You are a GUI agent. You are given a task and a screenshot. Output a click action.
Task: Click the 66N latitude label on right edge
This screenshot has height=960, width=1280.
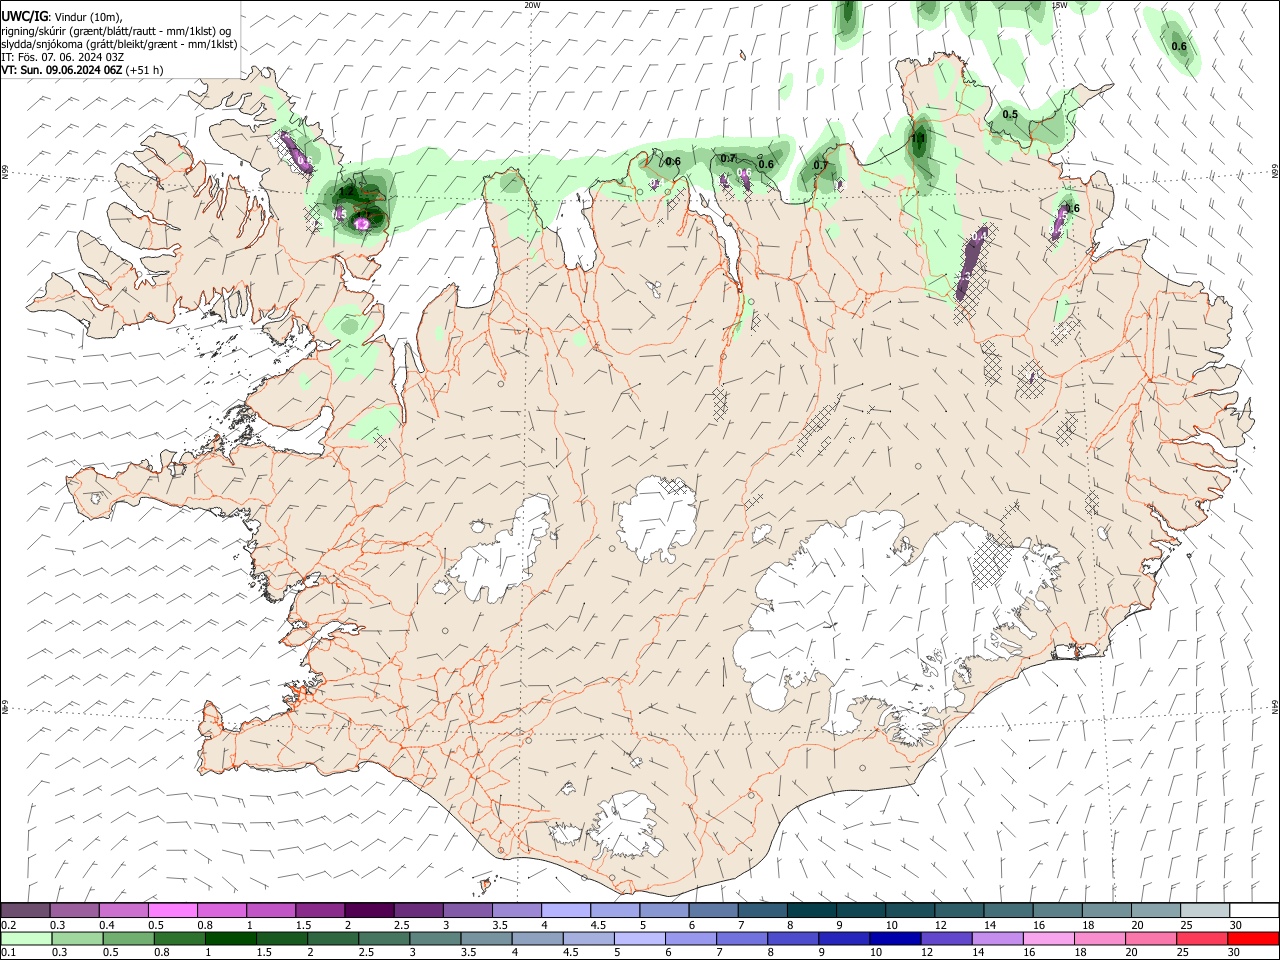[x=1275, y=172]
